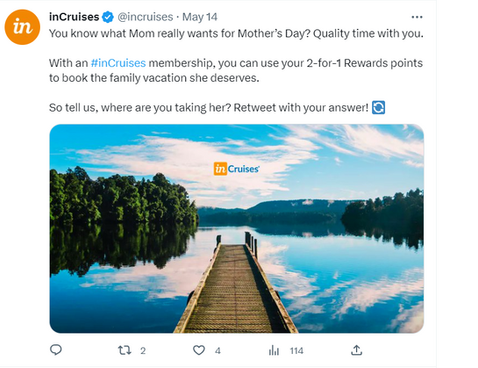Click the blue refresh arrows emoji

point(378,107)
